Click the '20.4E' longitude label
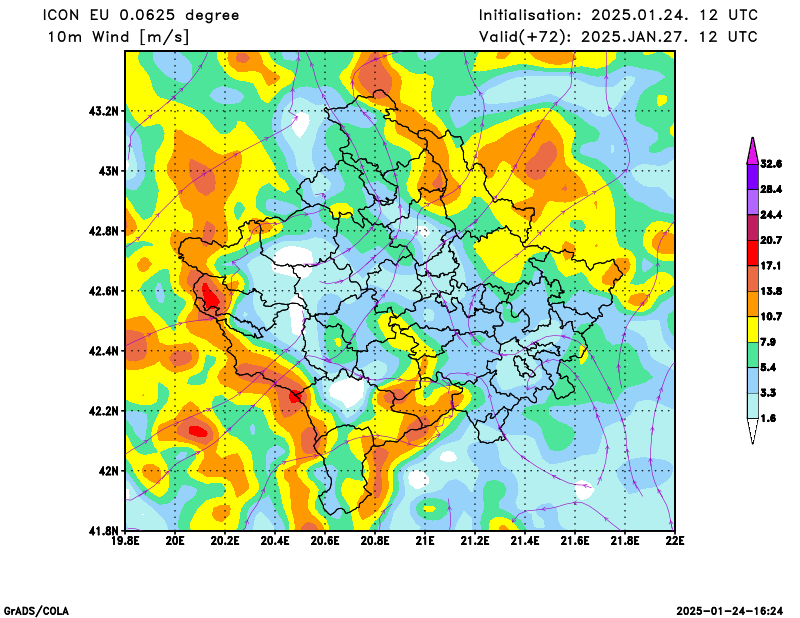Image resolution: width=800 pixels, height=618 pixels. [275, 541]
